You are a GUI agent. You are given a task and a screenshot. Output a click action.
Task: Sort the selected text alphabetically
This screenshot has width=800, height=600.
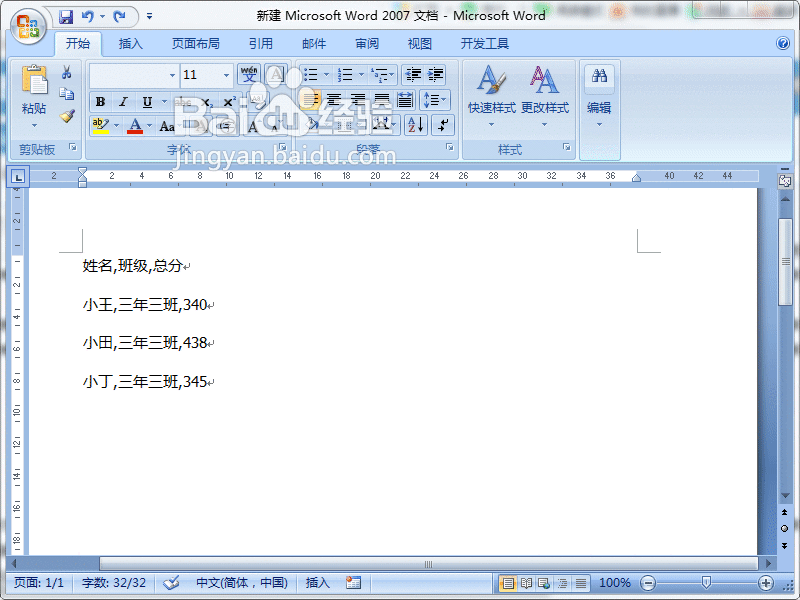point(414,125)
